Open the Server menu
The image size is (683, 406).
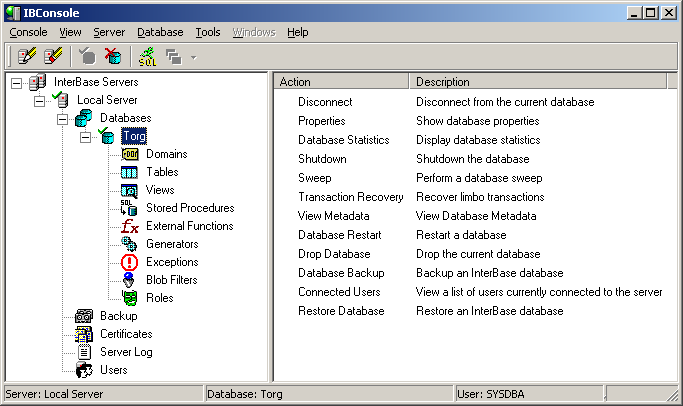pyautogui.click(x=109, y=32)
